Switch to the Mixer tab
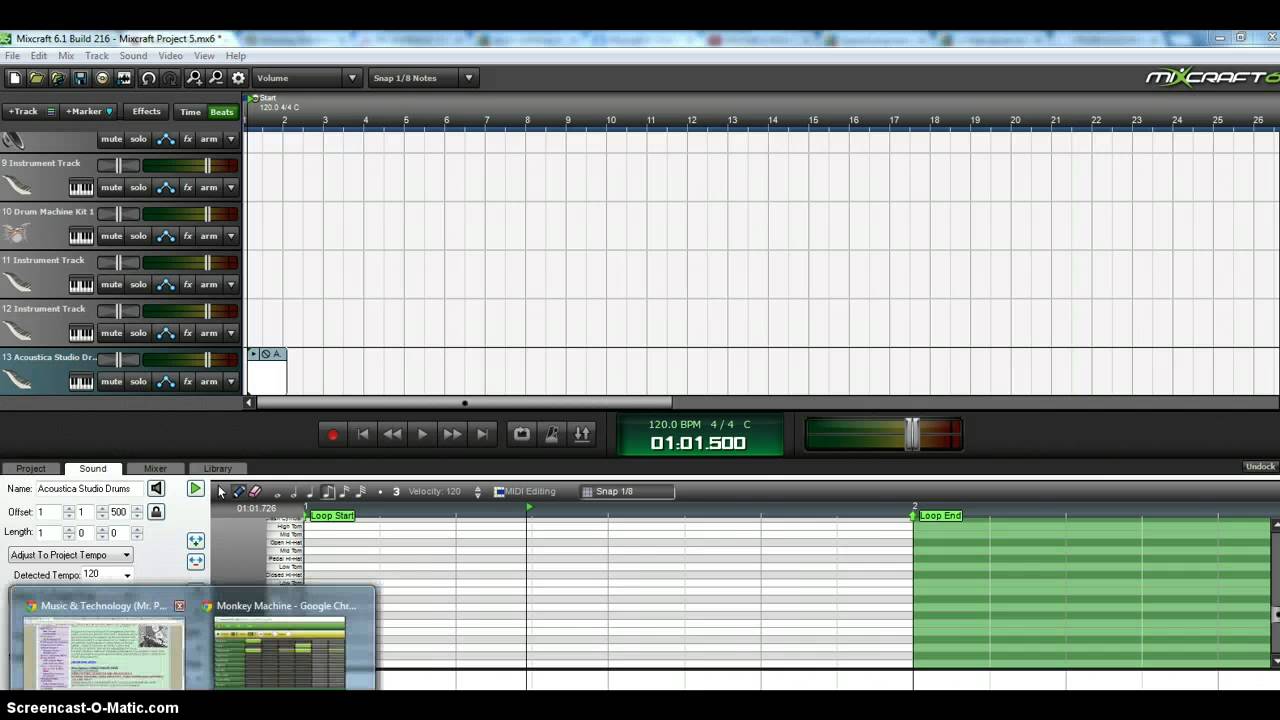 155,468
